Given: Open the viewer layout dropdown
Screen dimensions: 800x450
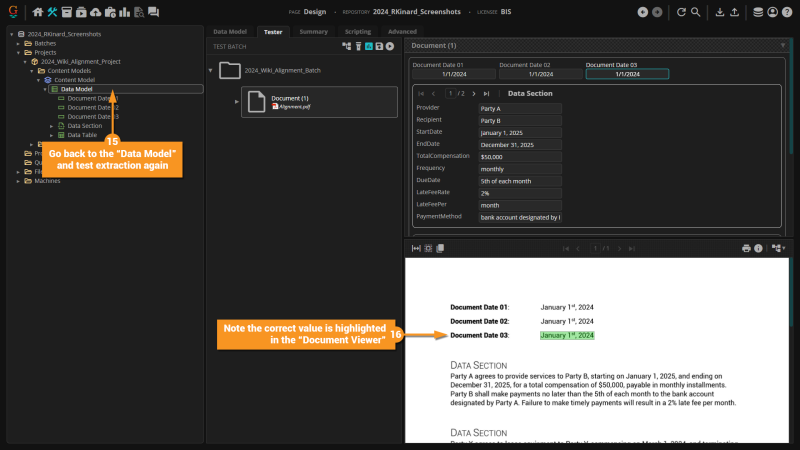Looking at the screenshot, I should [x=777, y=248].
